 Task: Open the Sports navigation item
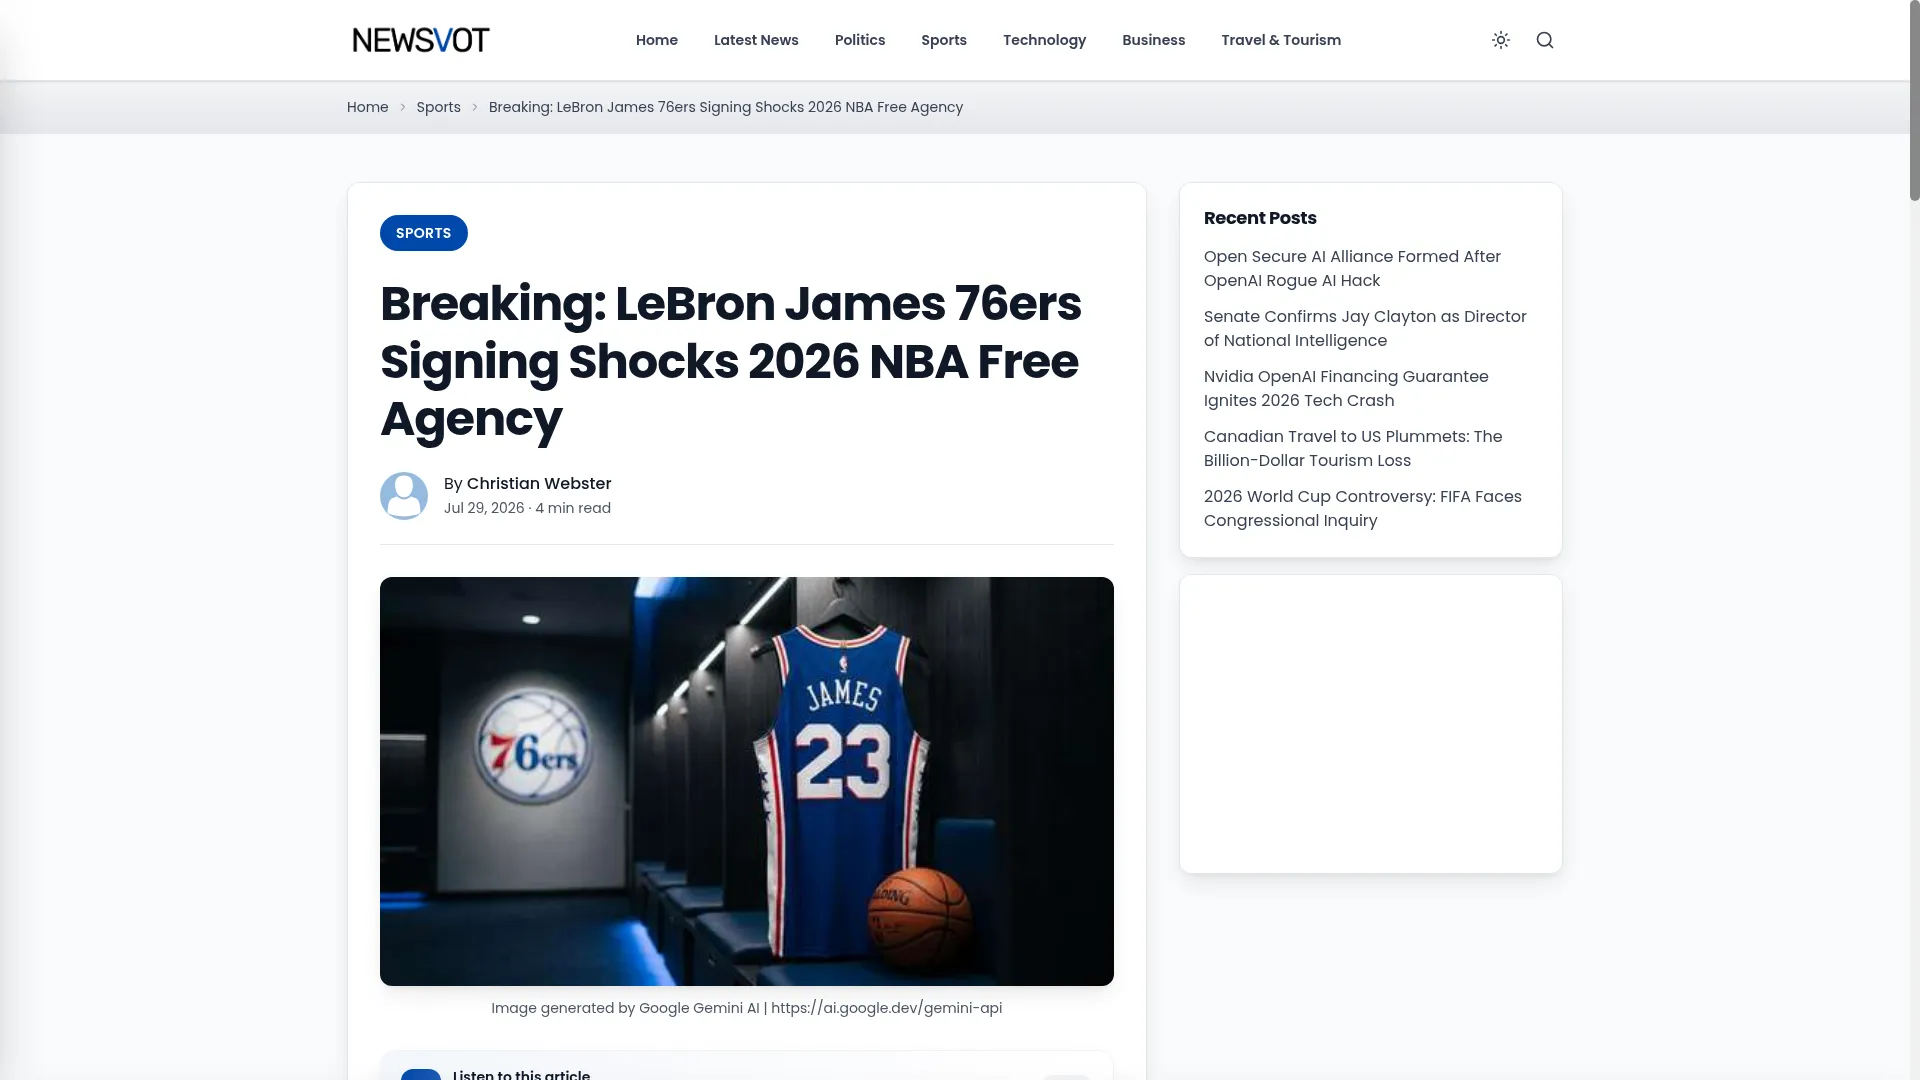[x=944, y=40]
